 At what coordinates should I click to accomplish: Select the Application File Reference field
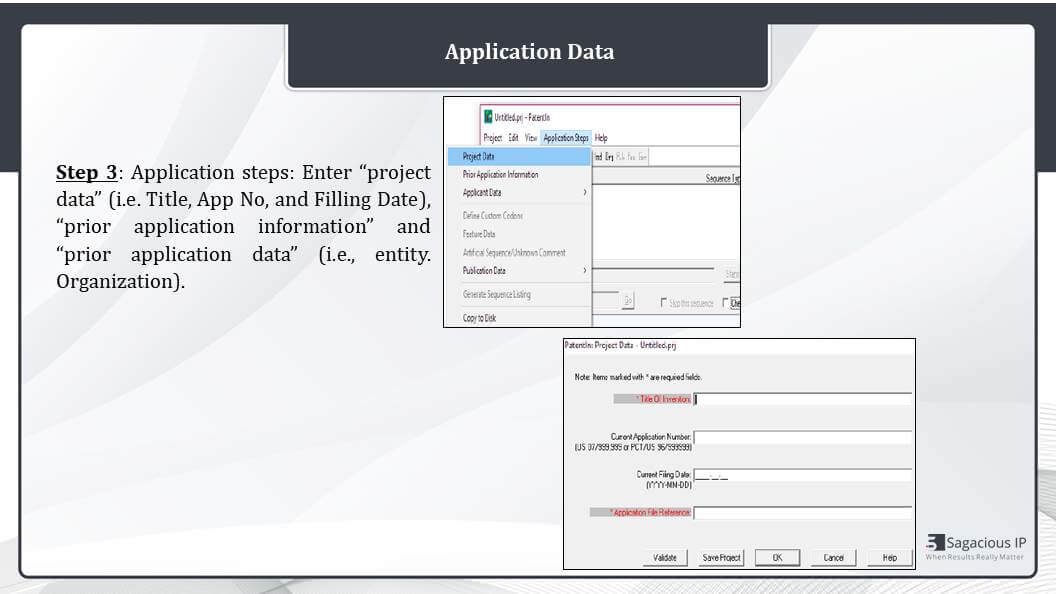point(803,513)
